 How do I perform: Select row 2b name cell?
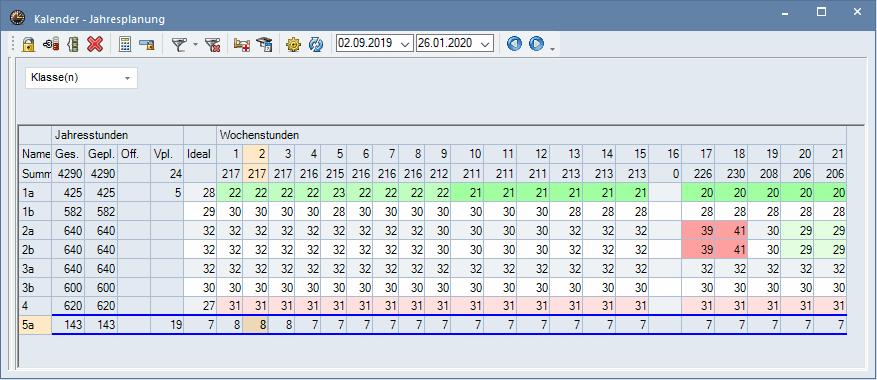pyautogui.click(x=35, y=250)
